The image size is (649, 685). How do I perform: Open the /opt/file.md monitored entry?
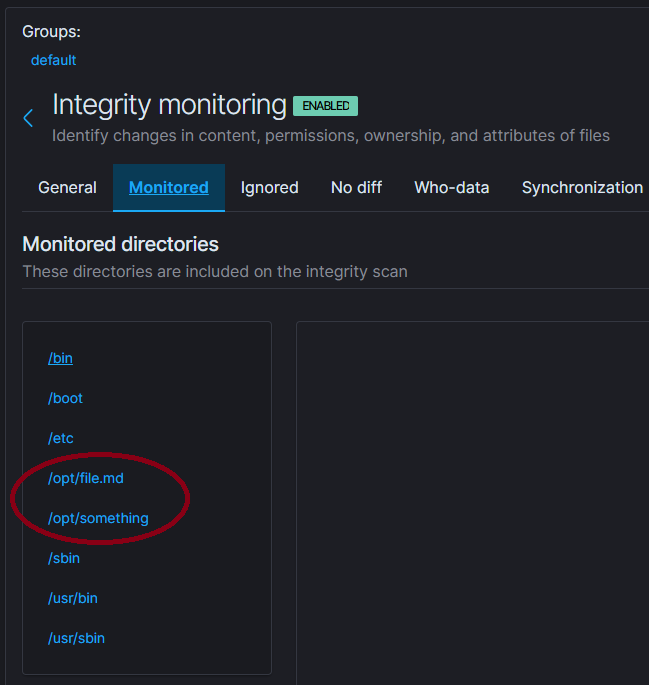pos(86,478)
